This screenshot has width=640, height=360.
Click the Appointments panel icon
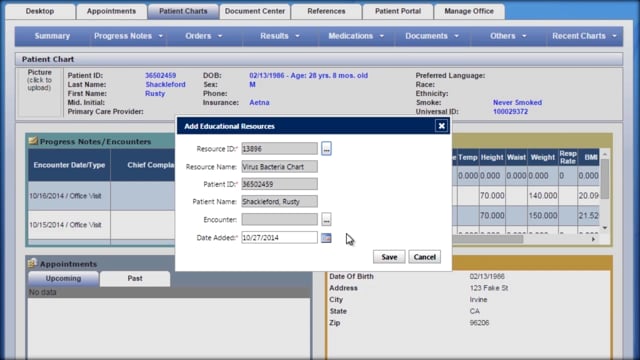[x=33, y=264]
